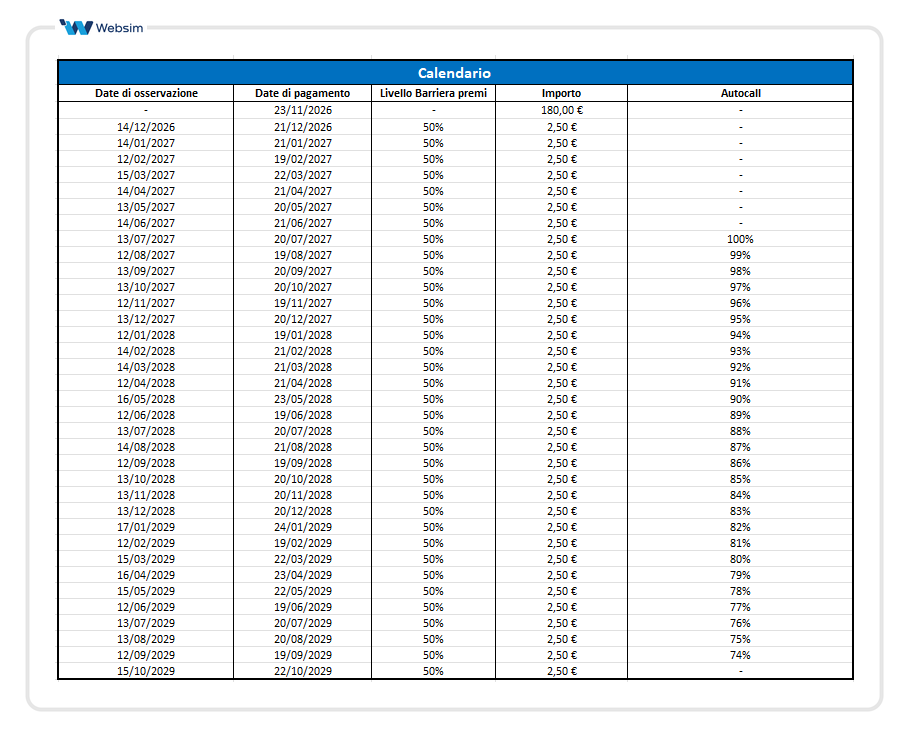The width and height of the screenshot is (909, 737).
Task: Select the 95% autocall value
Action: coord(740,319)
